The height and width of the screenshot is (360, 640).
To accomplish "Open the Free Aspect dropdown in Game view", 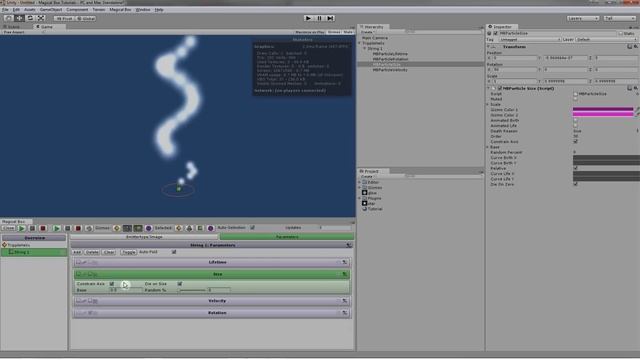I will [23, 32].
